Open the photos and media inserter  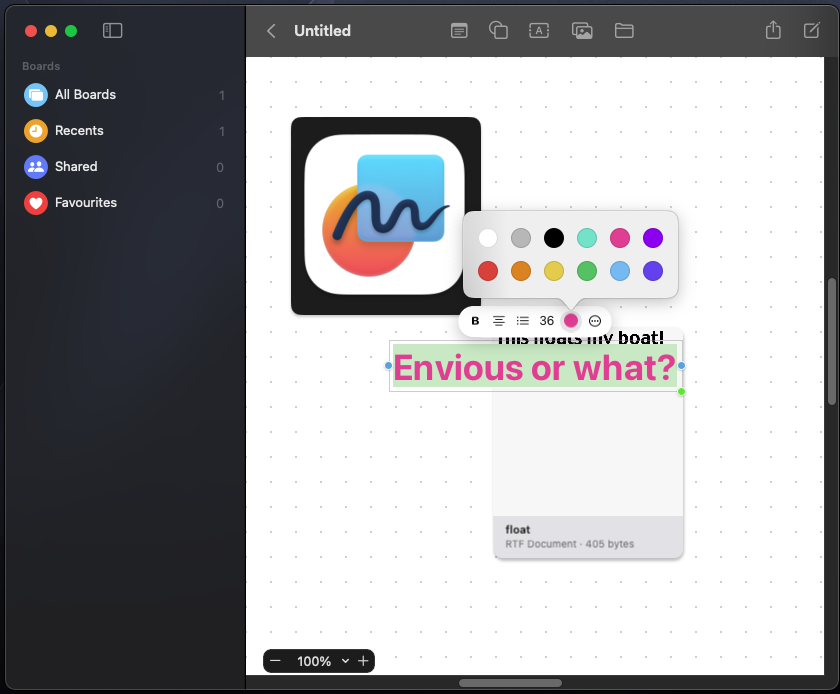582,31
